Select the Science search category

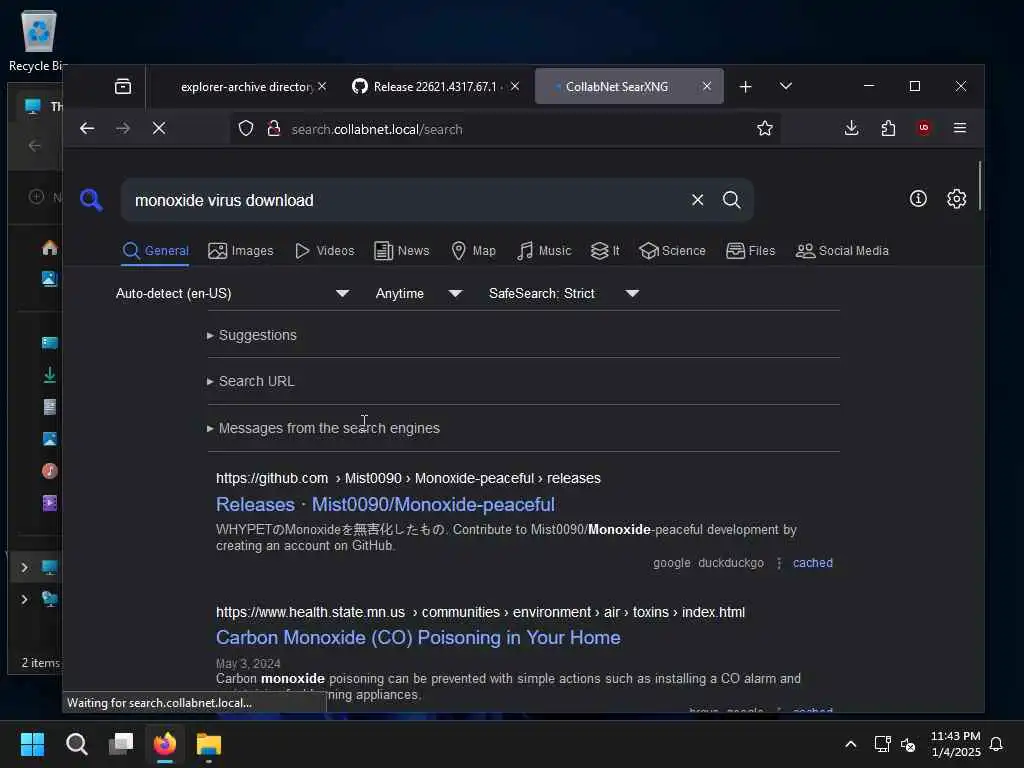coord(673,251)
